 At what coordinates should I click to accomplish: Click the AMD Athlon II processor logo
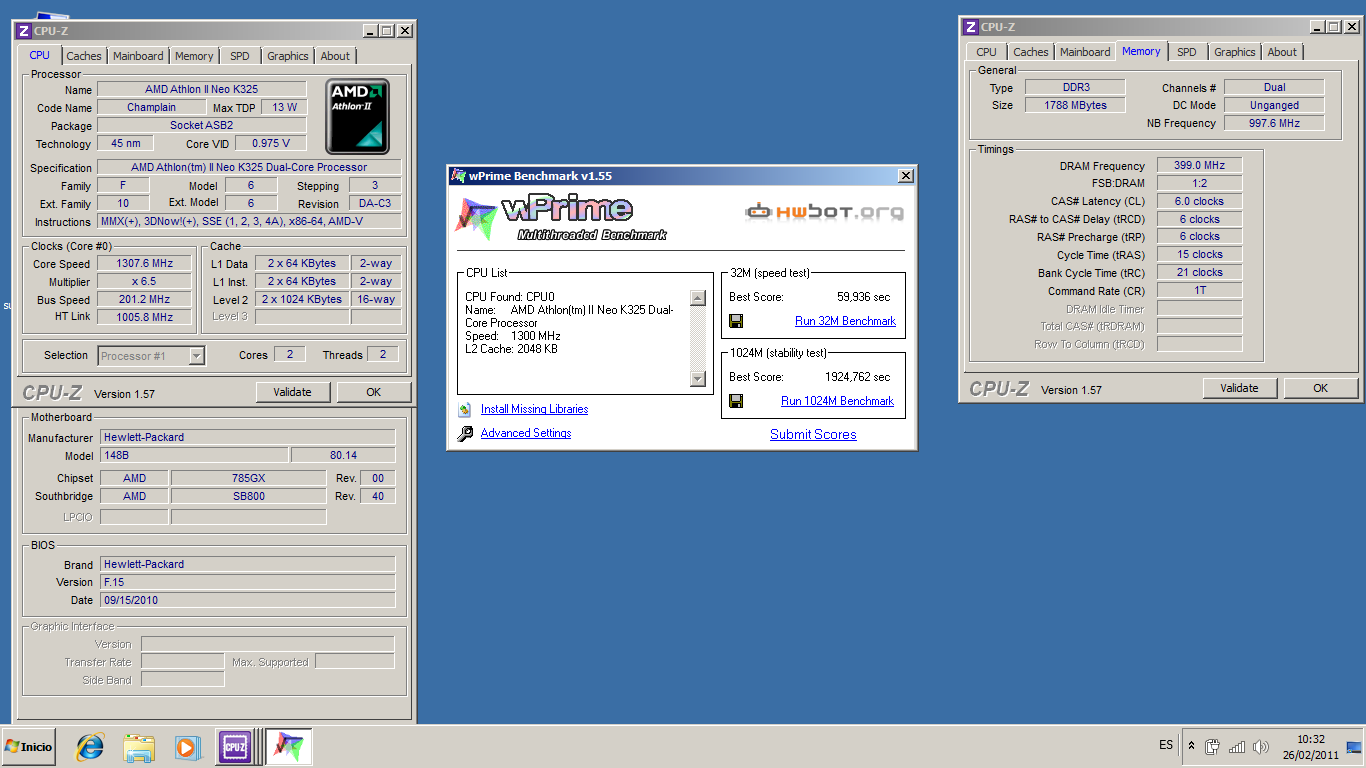pos(357,116)
